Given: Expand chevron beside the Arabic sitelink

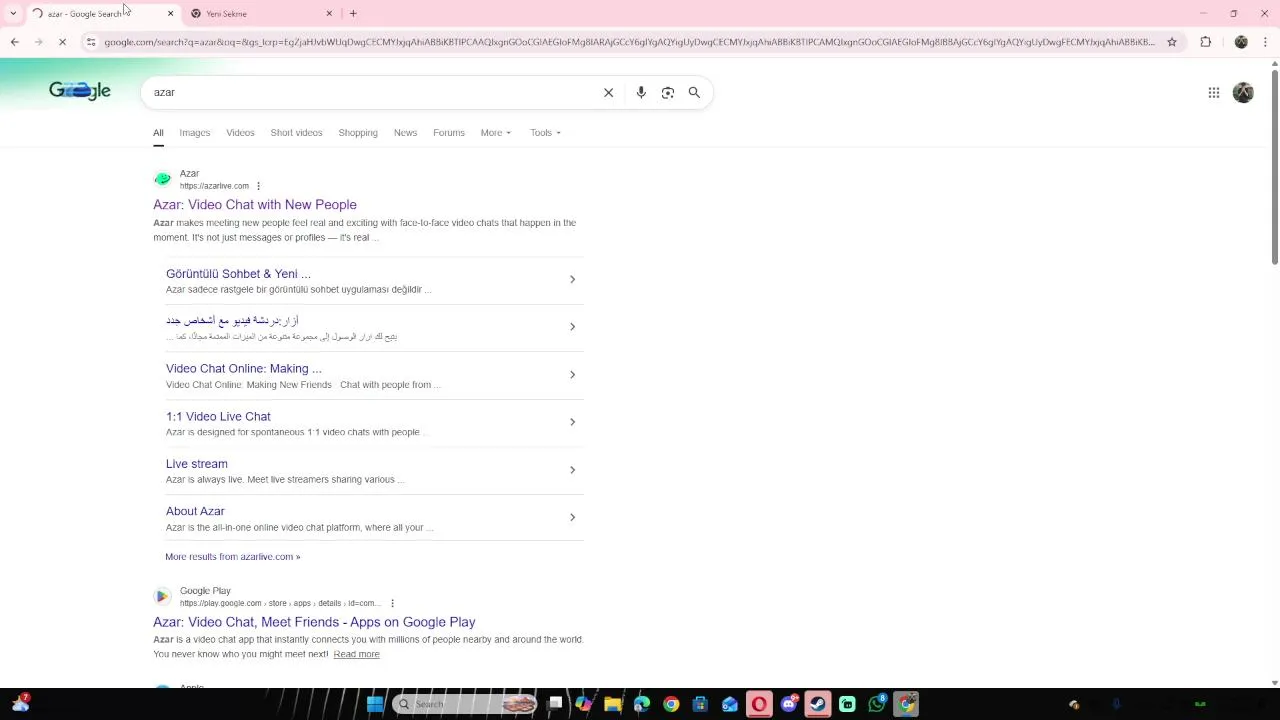Looking at the screenshot, I should point(572,327).
